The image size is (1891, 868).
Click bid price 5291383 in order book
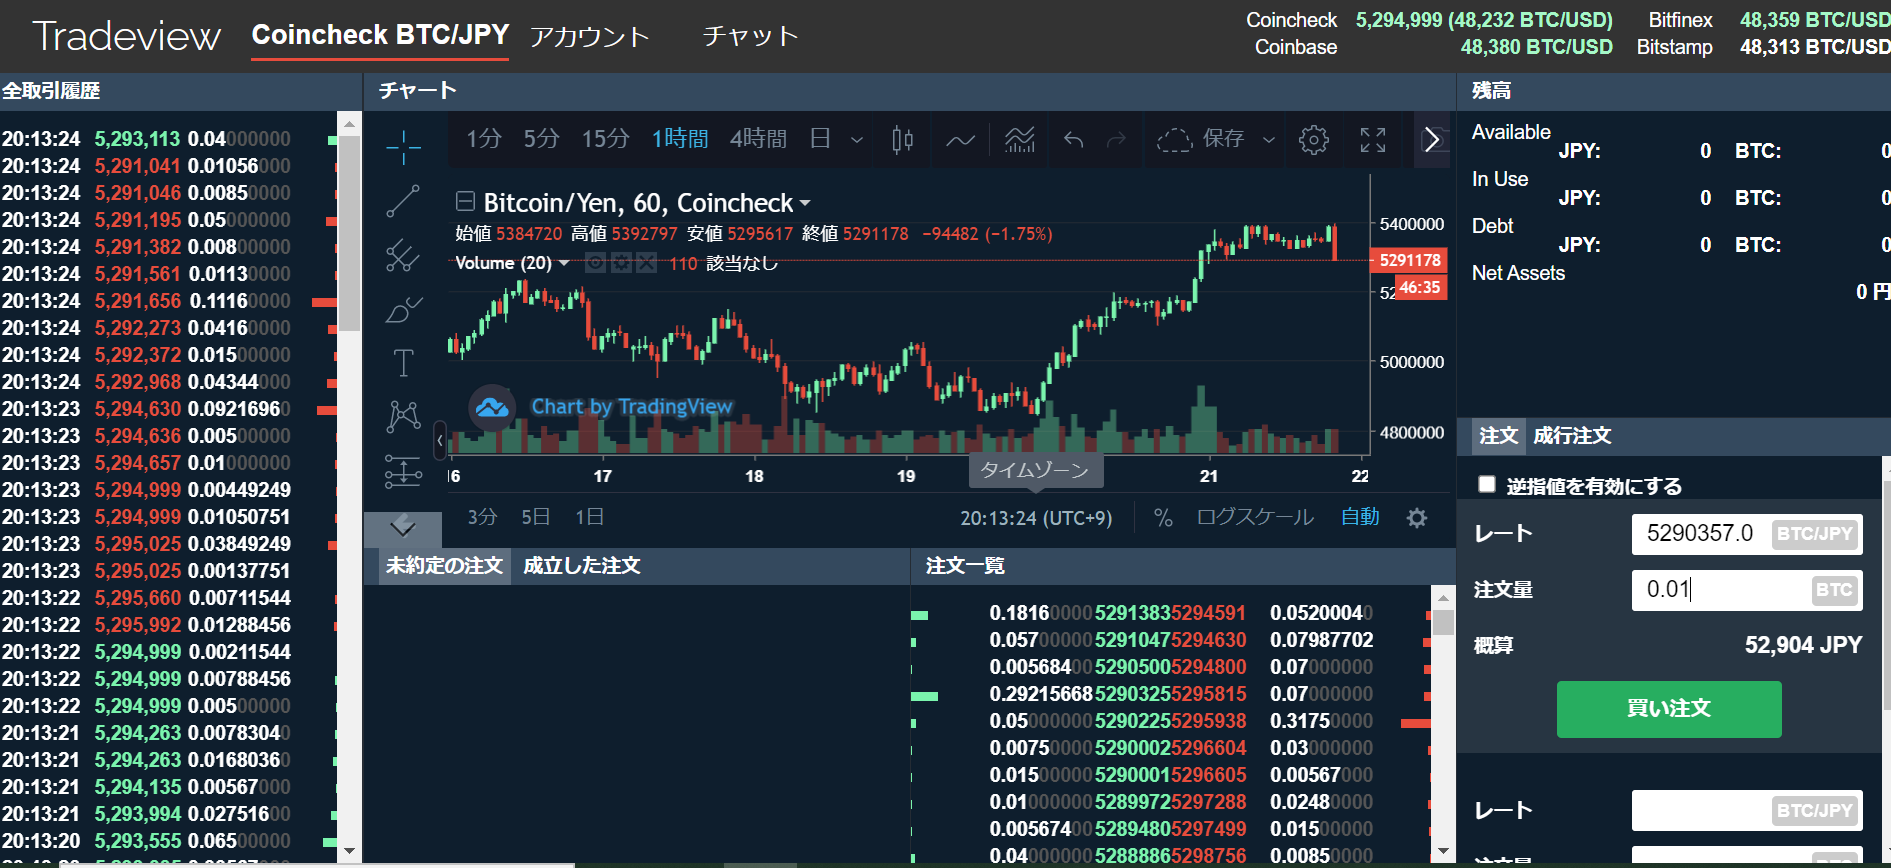pos(1132,613)
